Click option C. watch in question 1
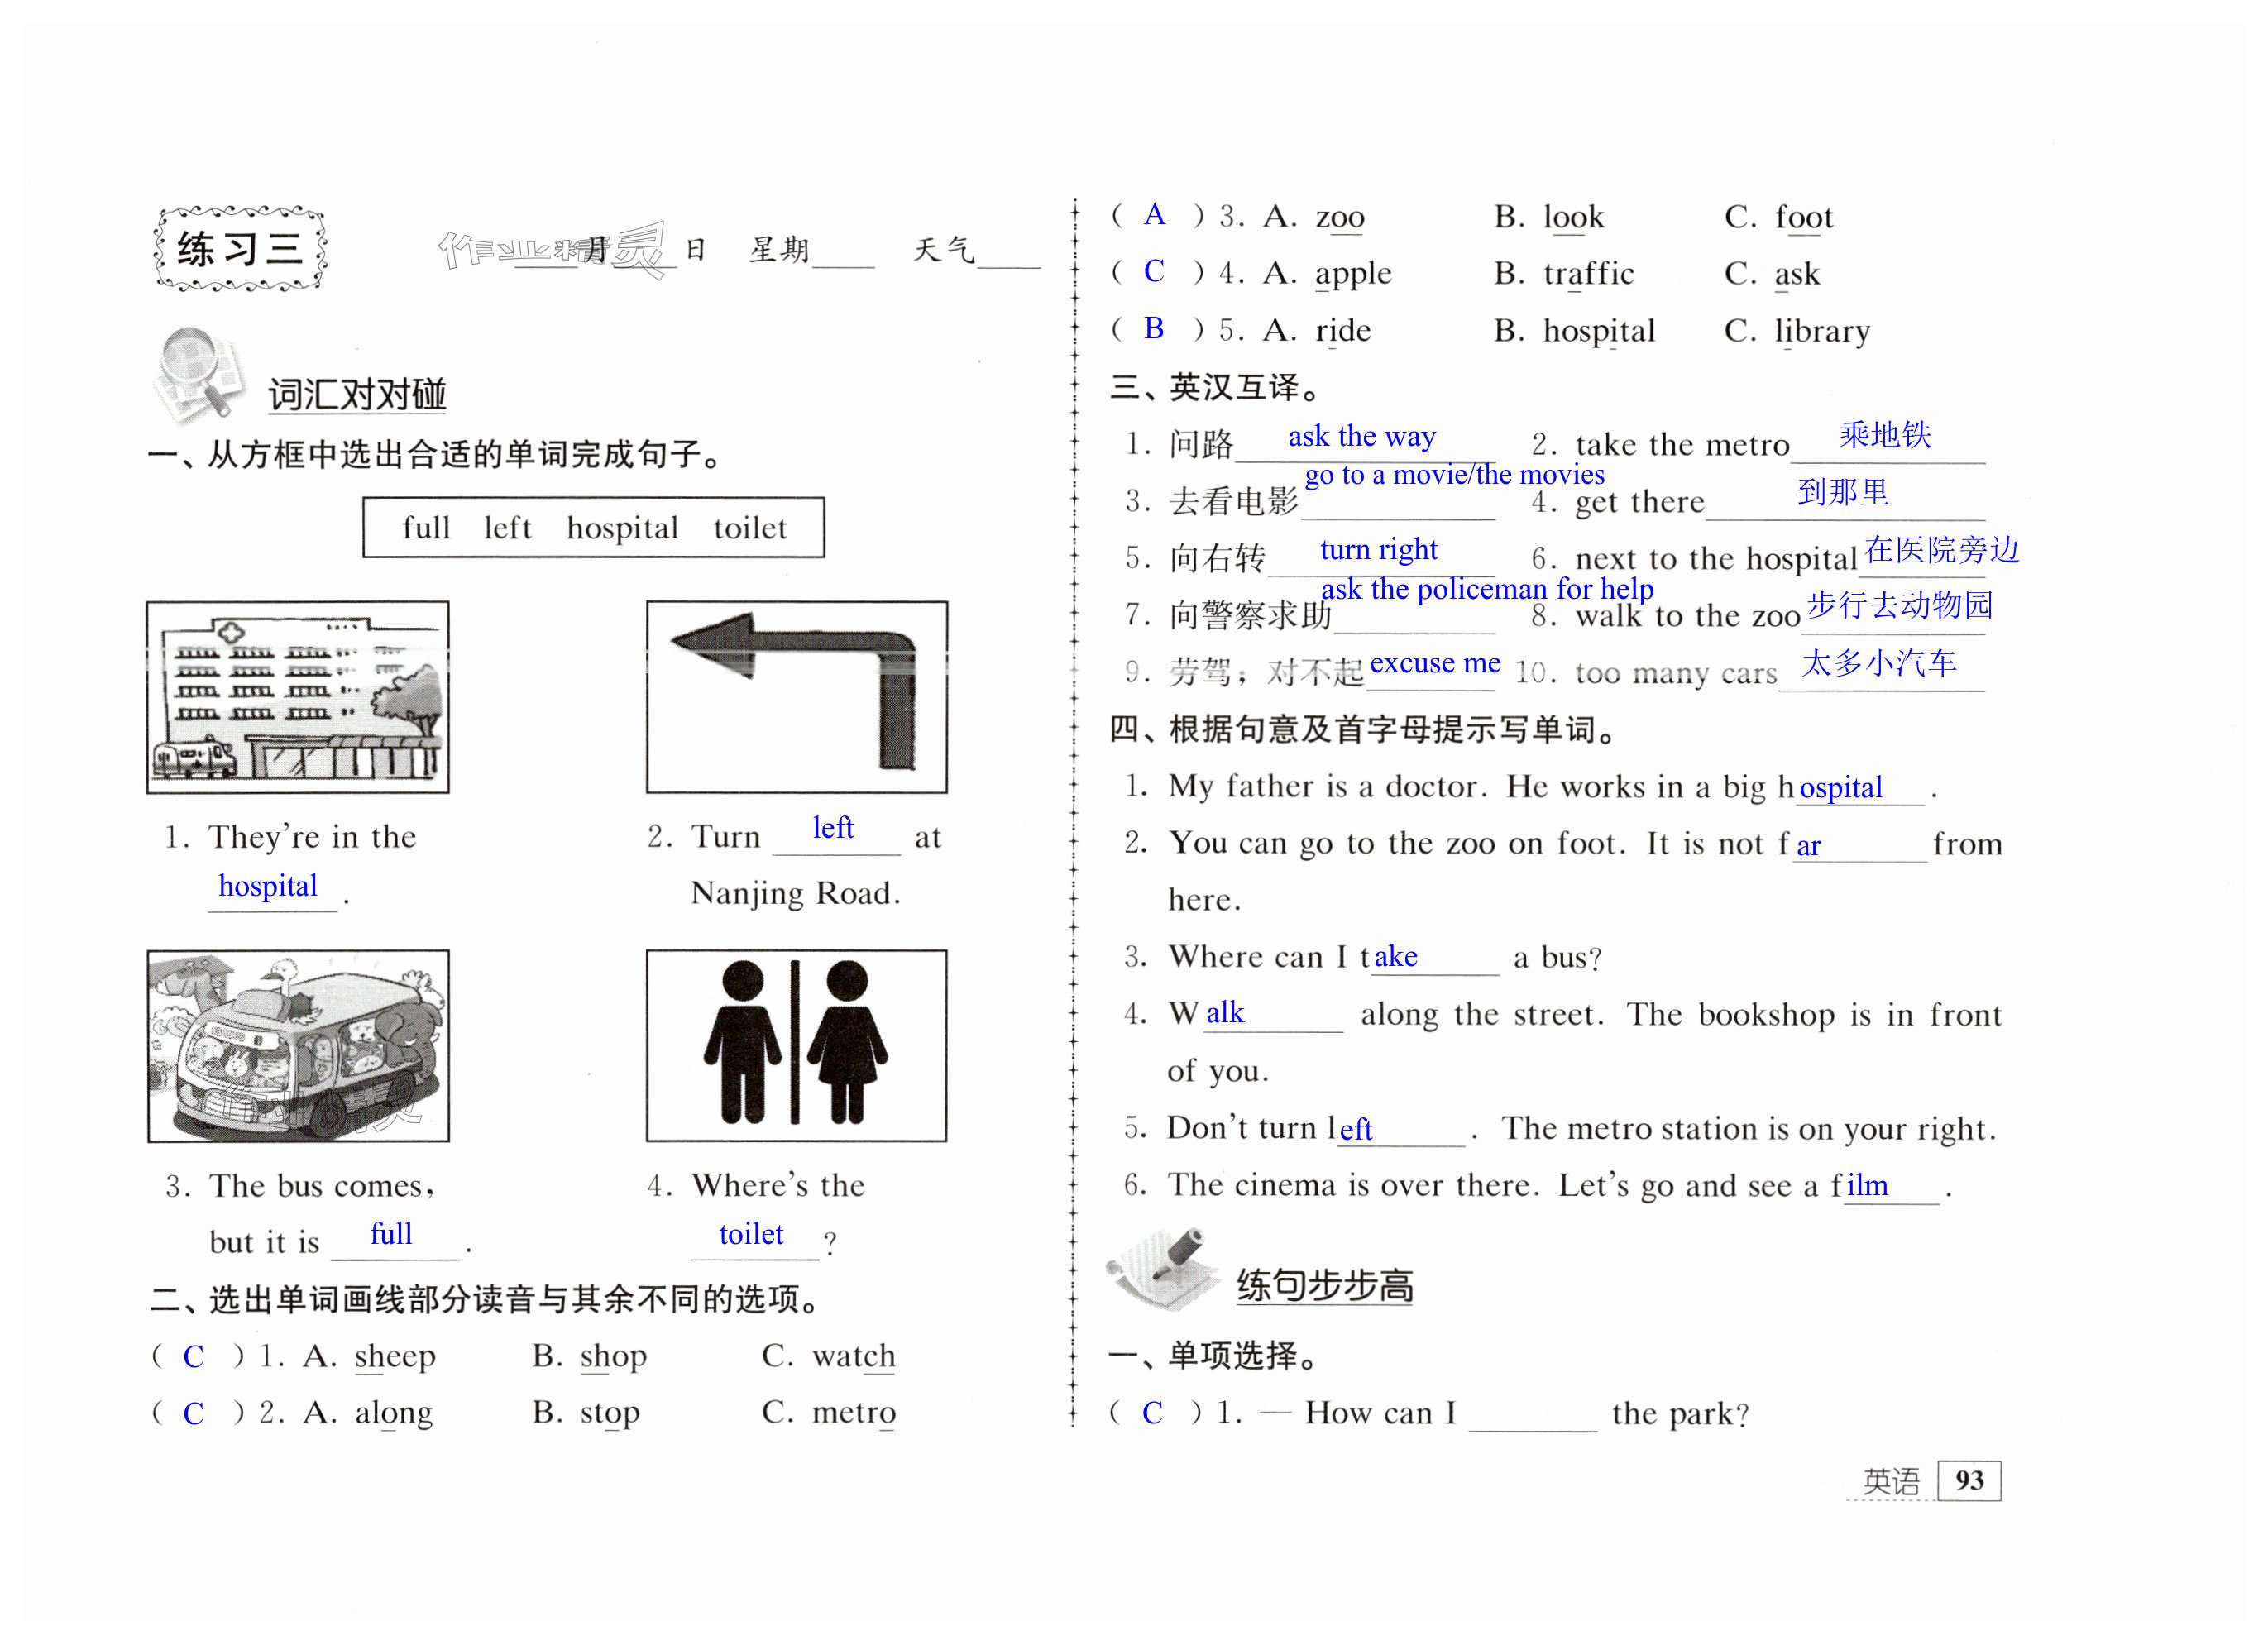 coord(828,1356)
